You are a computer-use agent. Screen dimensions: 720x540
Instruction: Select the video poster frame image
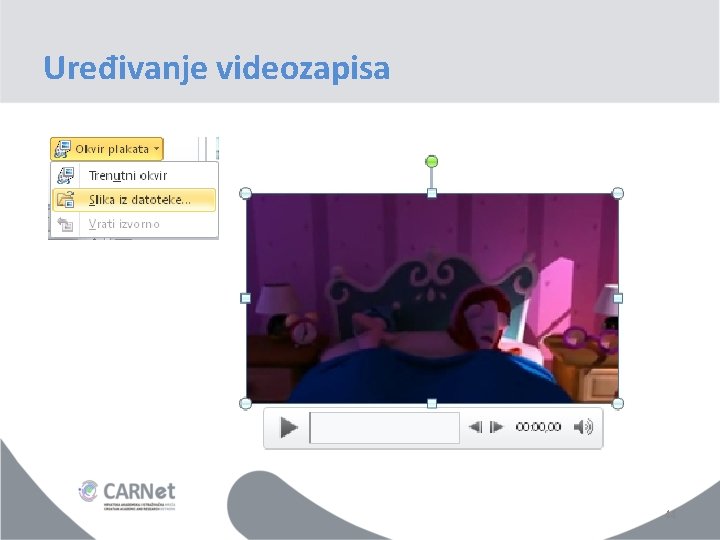(x=432, y=298)
